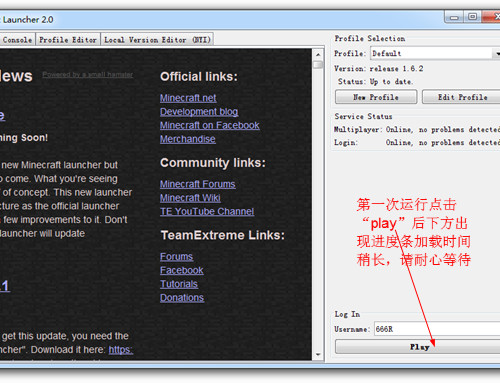Open the Profile dropdown showing Default
This screenshot has width=500, height=383.
tap(435, 53)
